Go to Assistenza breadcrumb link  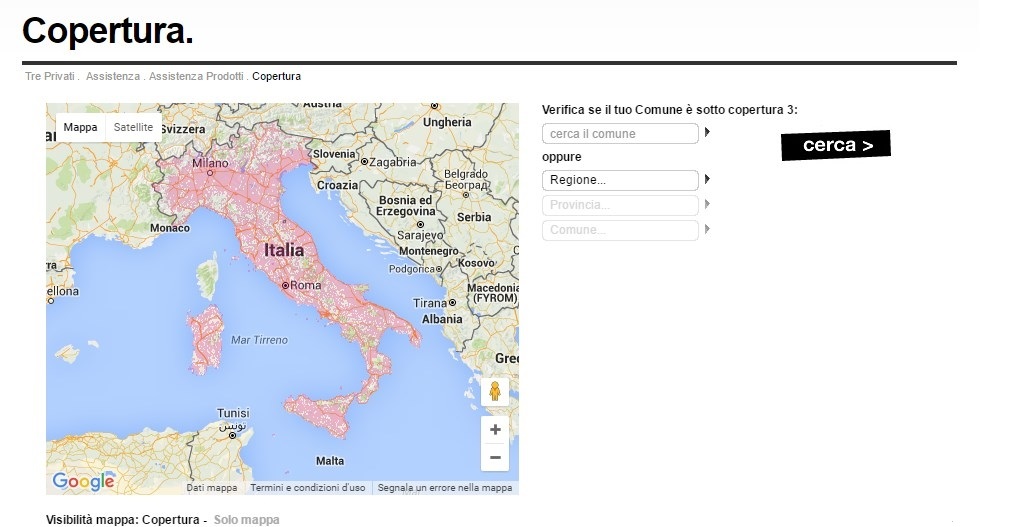(112, 77)
